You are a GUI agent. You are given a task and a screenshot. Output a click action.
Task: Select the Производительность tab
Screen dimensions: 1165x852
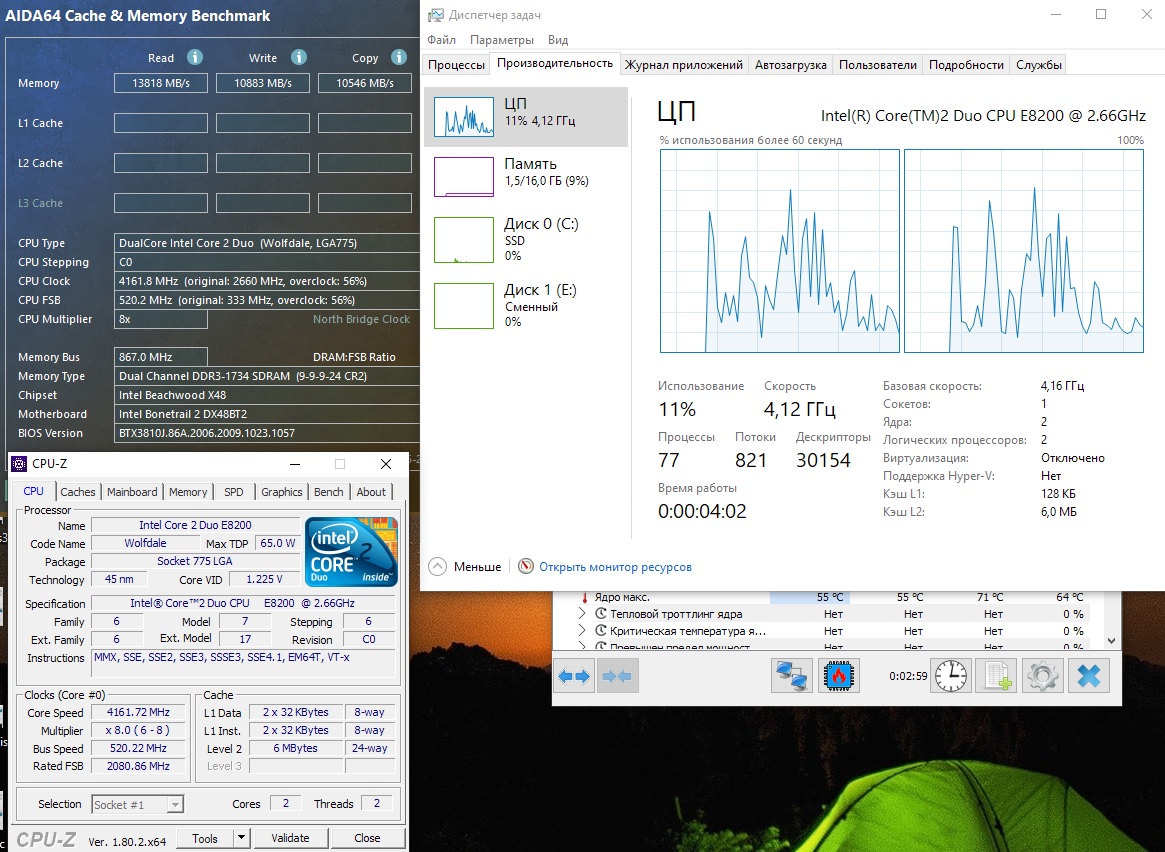555,64
